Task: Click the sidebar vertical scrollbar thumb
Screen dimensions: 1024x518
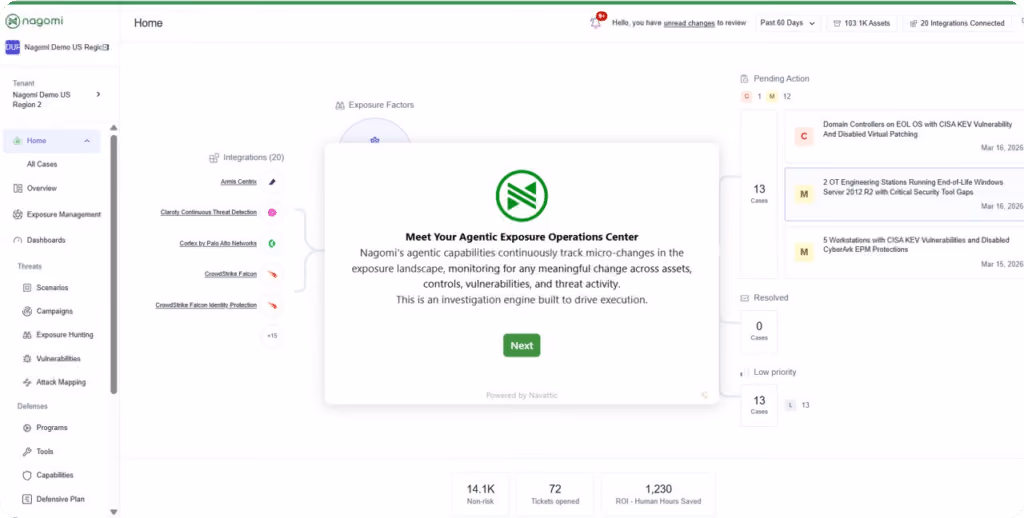Action: click(114, 264)
